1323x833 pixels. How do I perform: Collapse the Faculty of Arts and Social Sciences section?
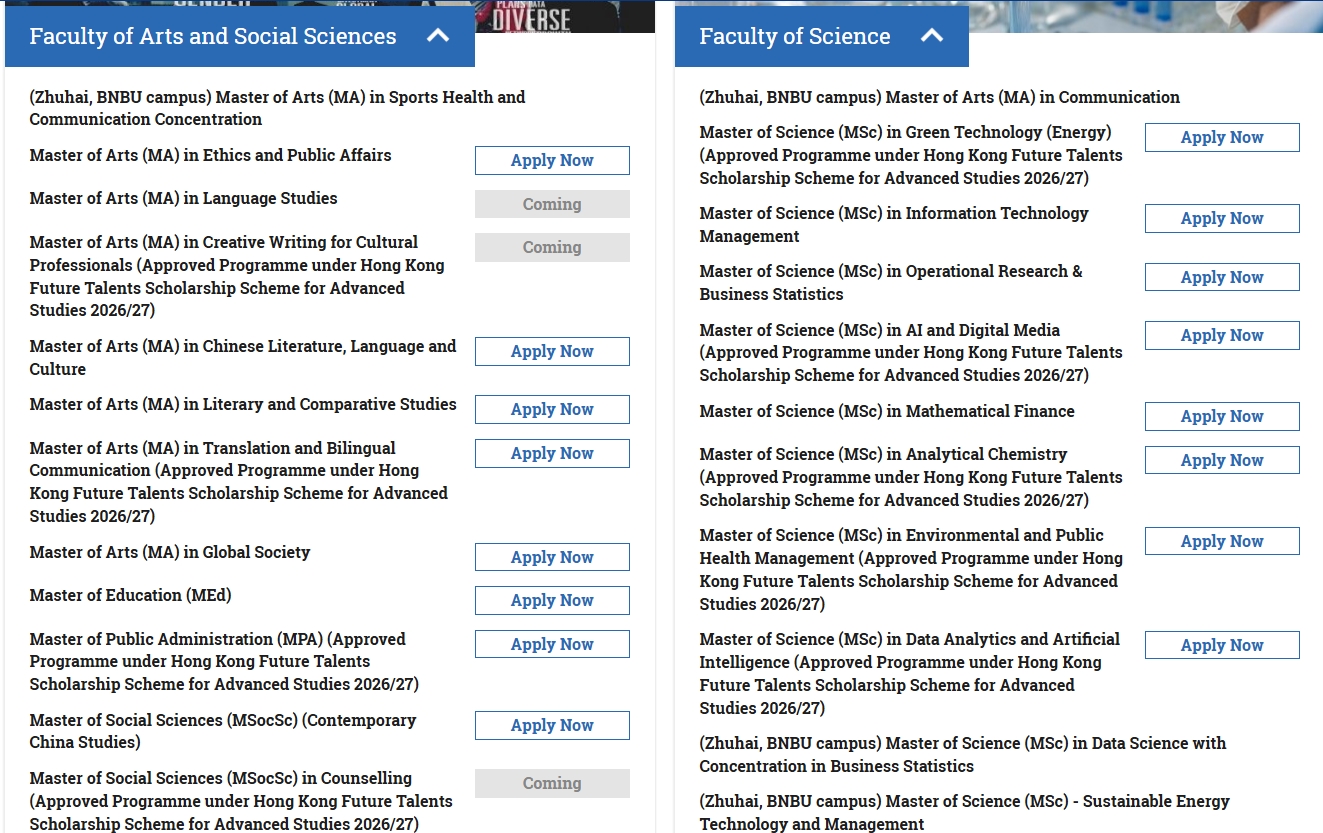tap(437, 36)
